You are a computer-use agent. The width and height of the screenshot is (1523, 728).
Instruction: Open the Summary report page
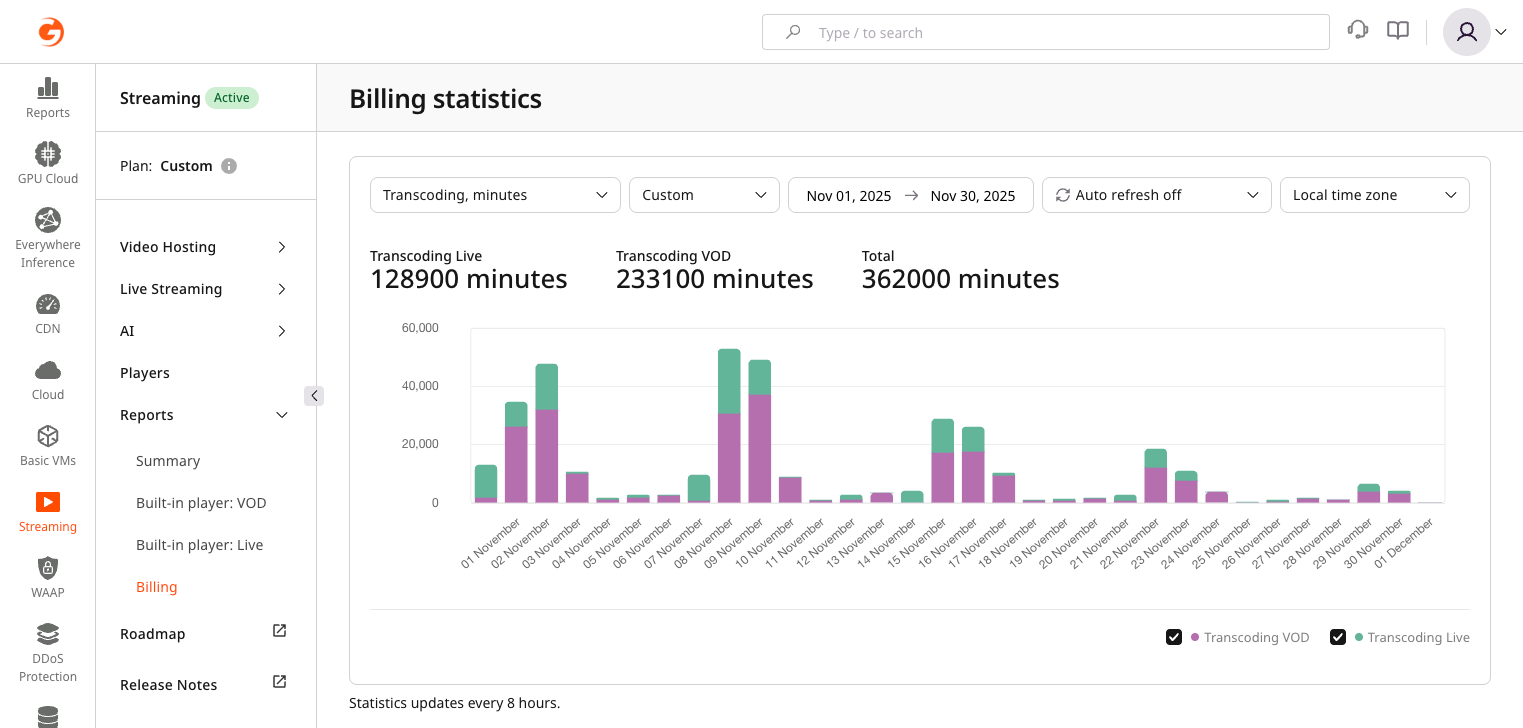click(x=168, y=461)
